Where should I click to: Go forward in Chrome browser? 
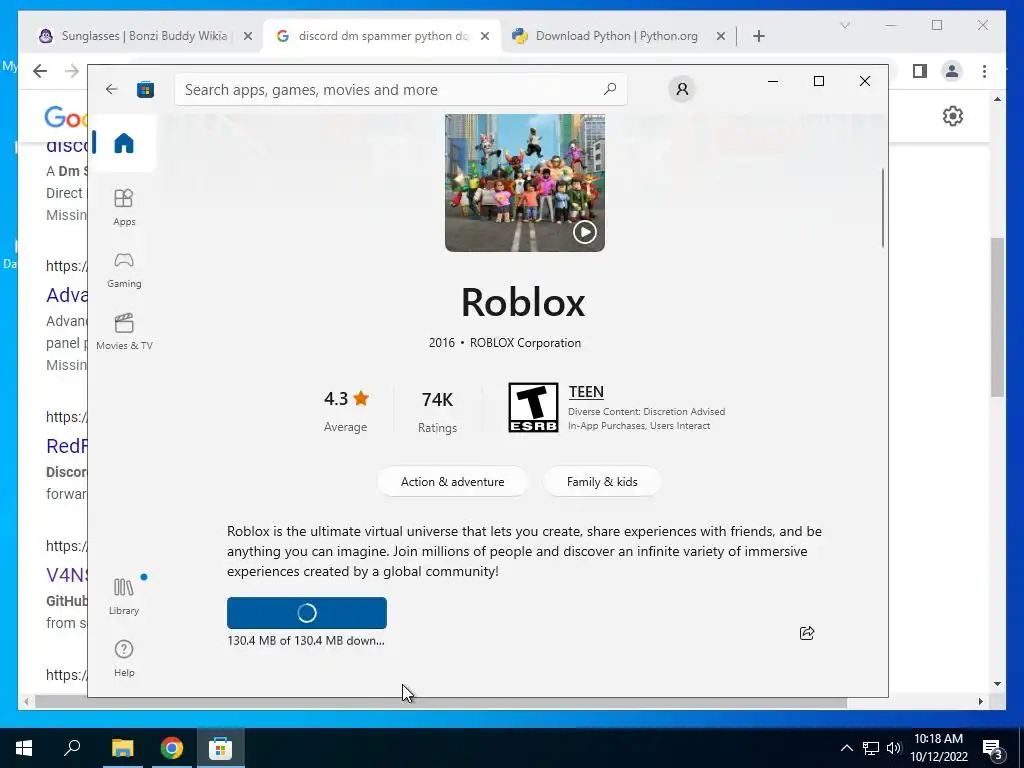(72, 71)
